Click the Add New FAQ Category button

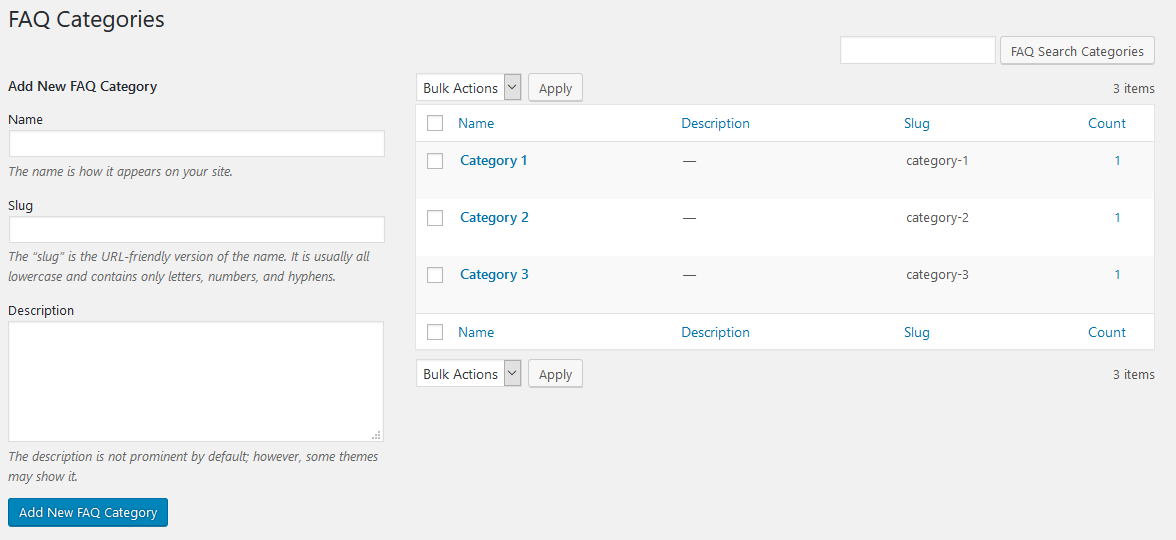[88, 512]
